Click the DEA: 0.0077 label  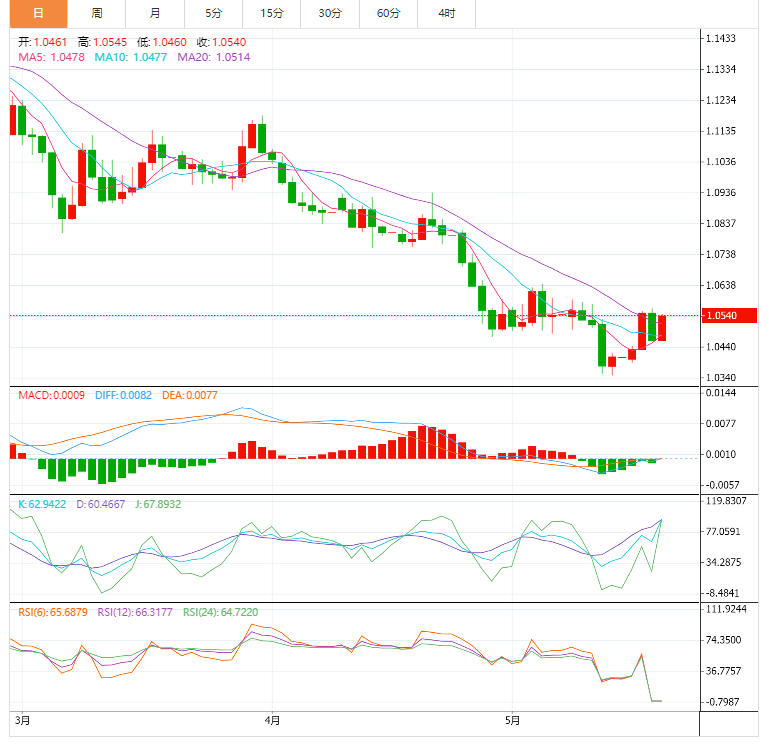coord(190,395)
